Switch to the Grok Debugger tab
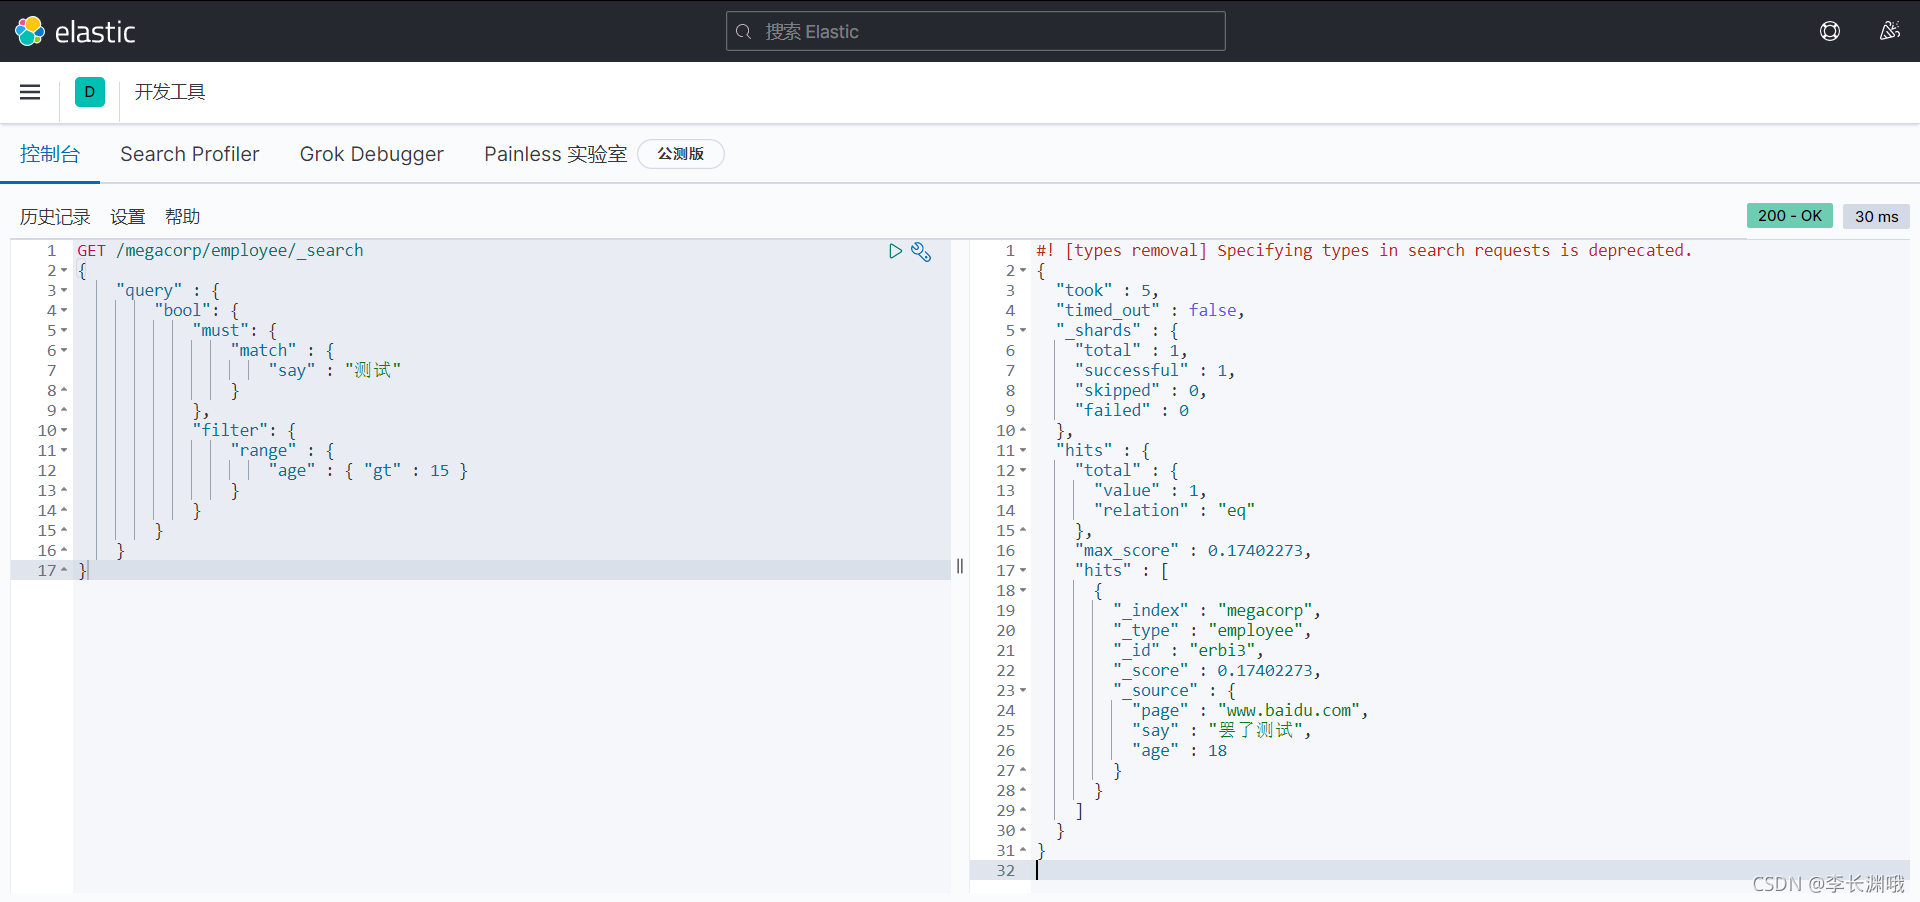The image size is (1920, 902). point(372,154)
